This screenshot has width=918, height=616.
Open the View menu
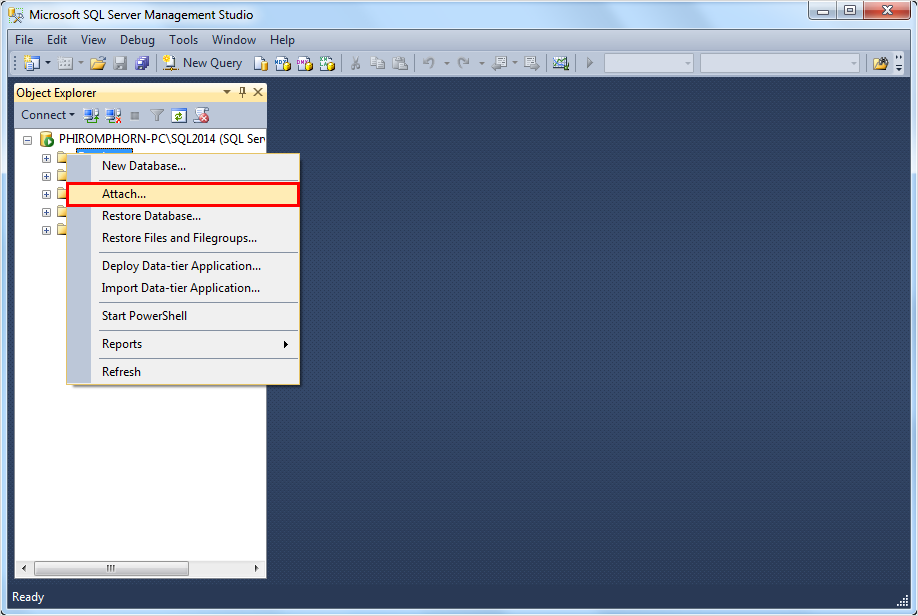94,40
